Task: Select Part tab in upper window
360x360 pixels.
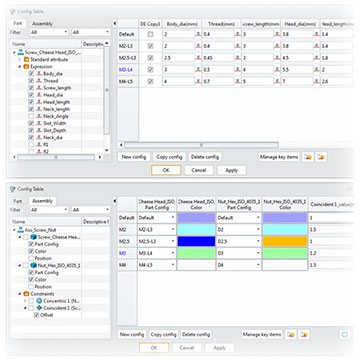Action: pos(18,24)
